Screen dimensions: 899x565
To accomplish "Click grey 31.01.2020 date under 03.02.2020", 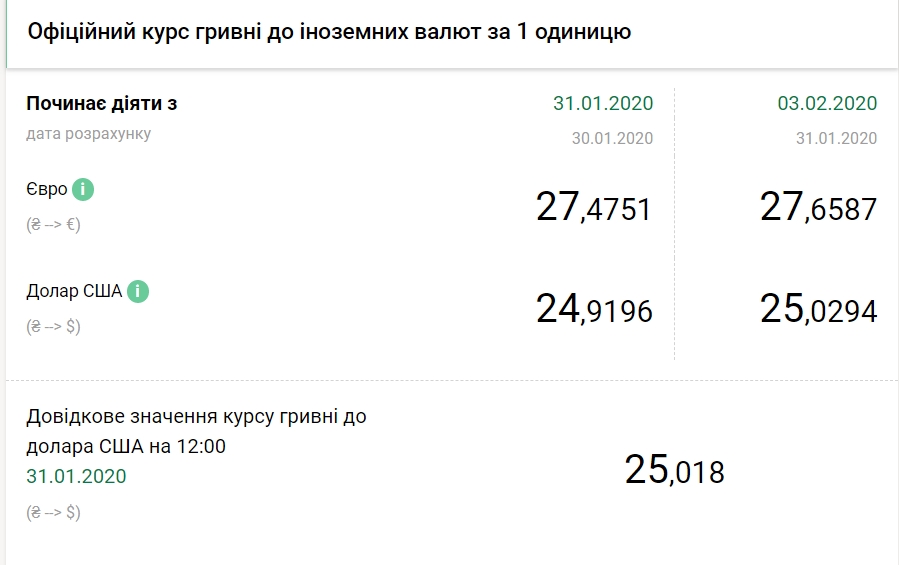I will (x=836, y=138).
